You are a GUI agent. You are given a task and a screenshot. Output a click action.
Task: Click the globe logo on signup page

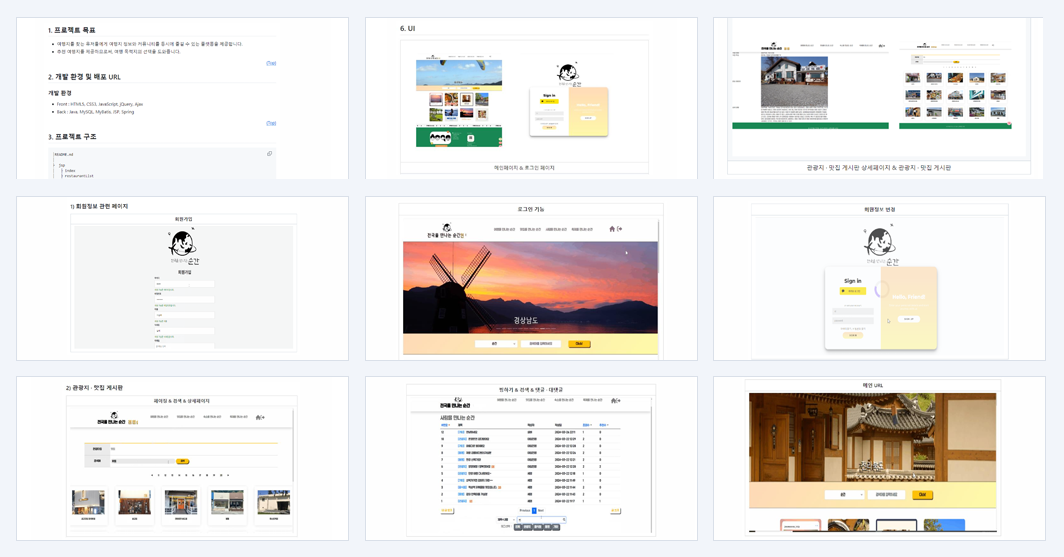click(x=183, y=243)
